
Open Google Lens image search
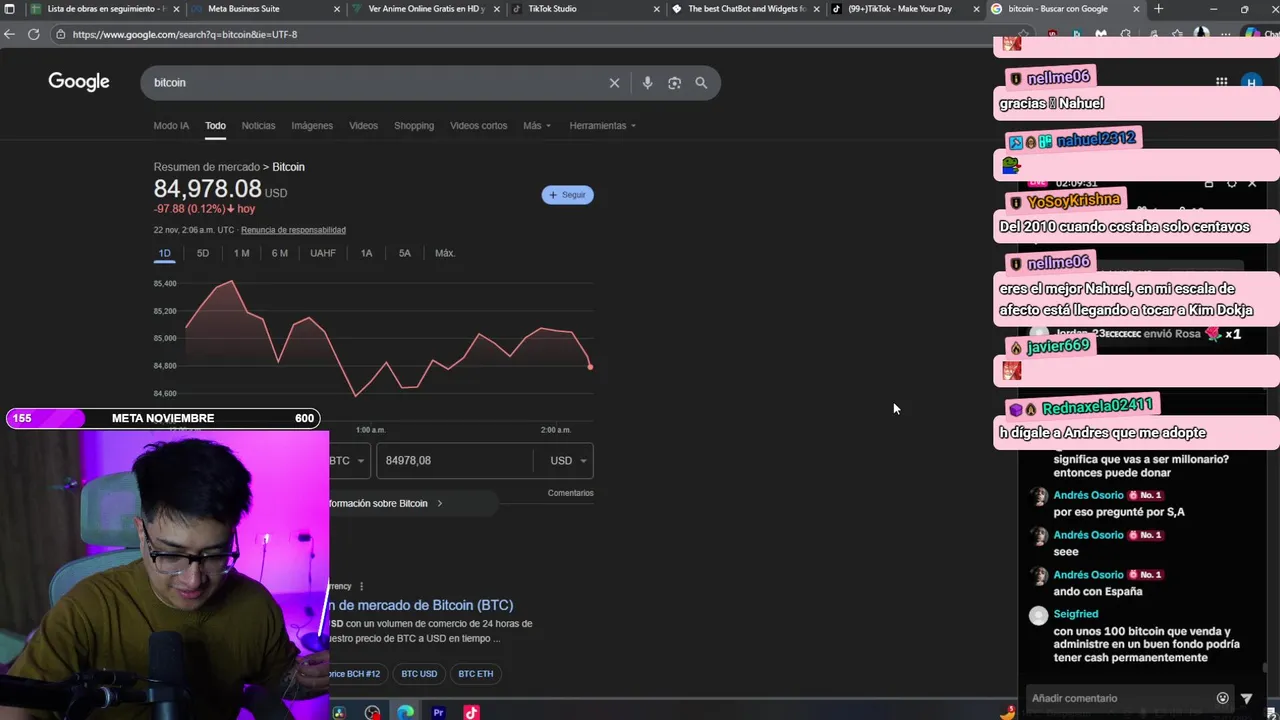tap(674, 83)
